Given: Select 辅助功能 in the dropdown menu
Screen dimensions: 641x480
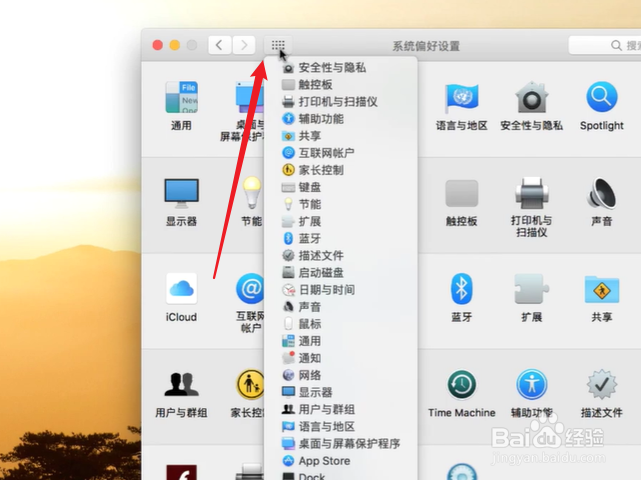Looking at the screenshot, I should pos(341,119).
